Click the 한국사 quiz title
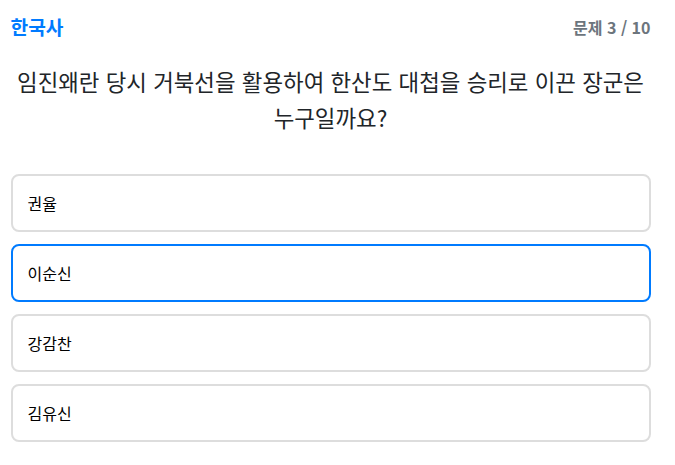 37,28
